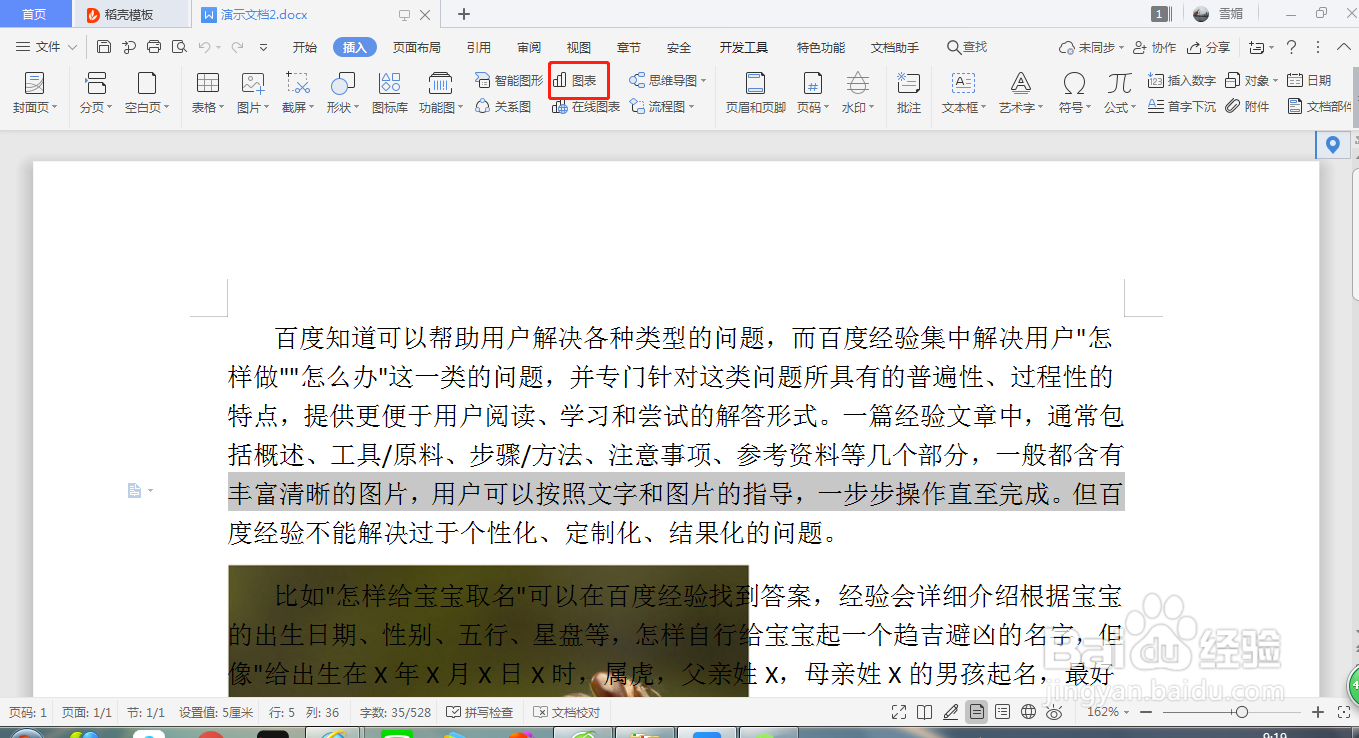
Task: Toggle 文档校对 document proofing in status bar
Action: (x=567, y=712)
